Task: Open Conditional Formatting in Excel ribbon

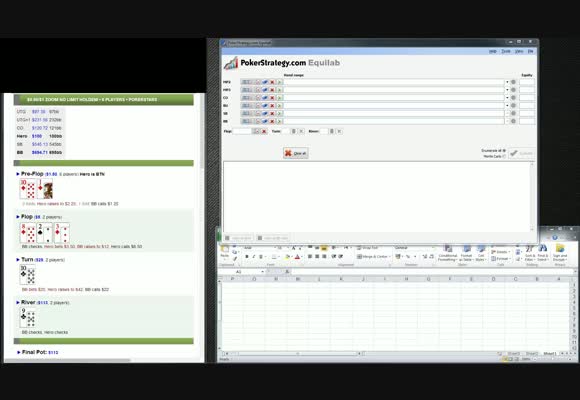Action: [448, 253]
